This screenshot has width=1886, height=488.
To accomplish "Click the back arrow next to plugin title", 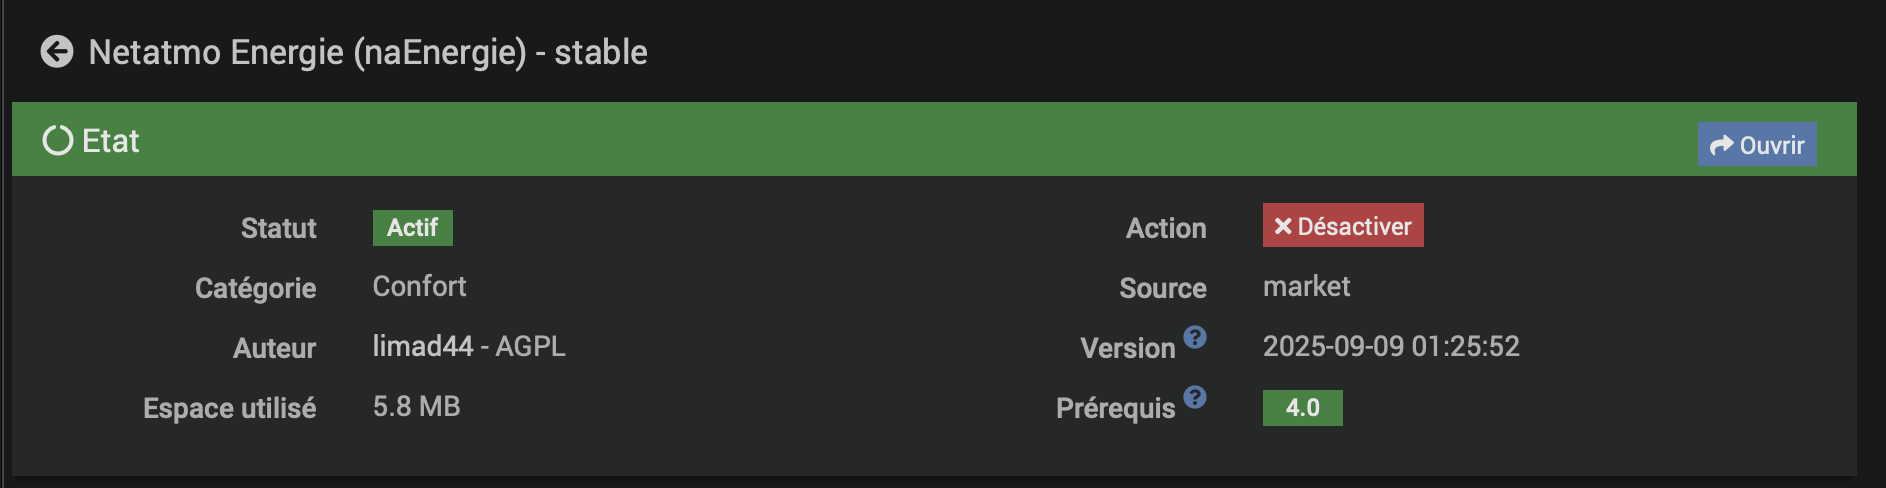I will [x=57, y=51].
